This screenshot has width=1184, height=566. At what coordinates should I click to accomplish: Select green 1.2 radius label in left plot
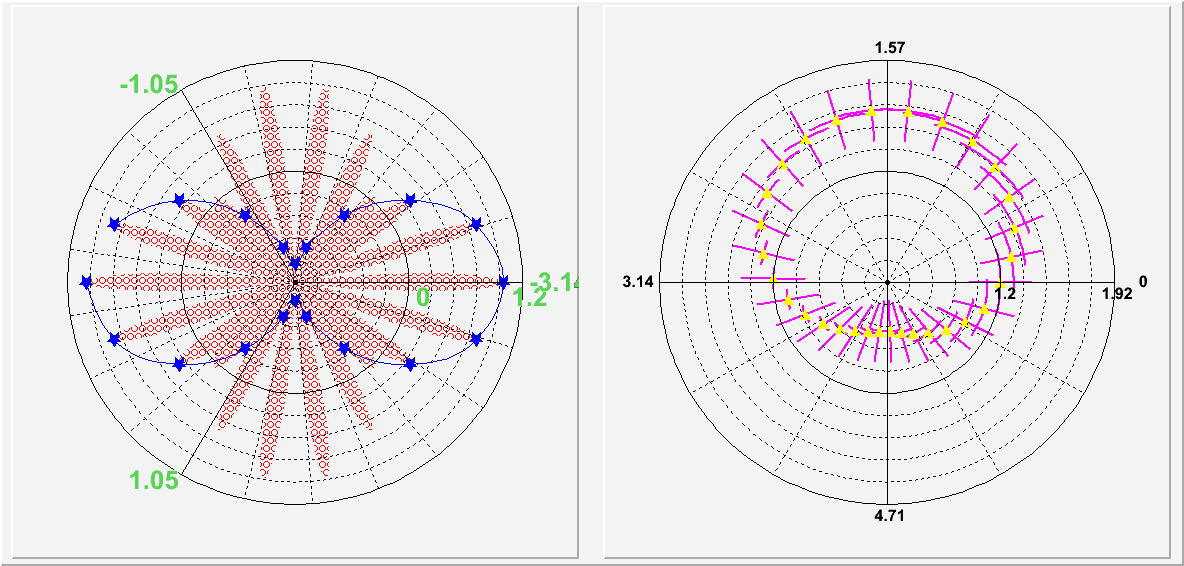(x=529, y=297)
